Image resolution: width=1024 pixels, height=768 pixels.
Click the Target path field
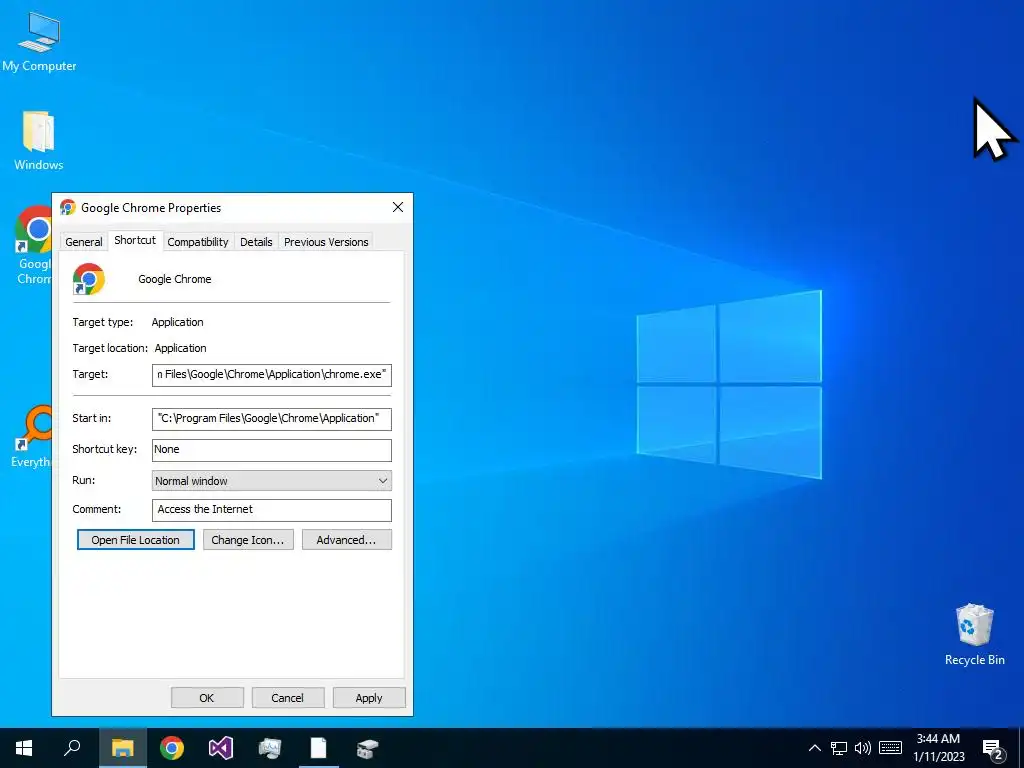click(x=272, y=375)
